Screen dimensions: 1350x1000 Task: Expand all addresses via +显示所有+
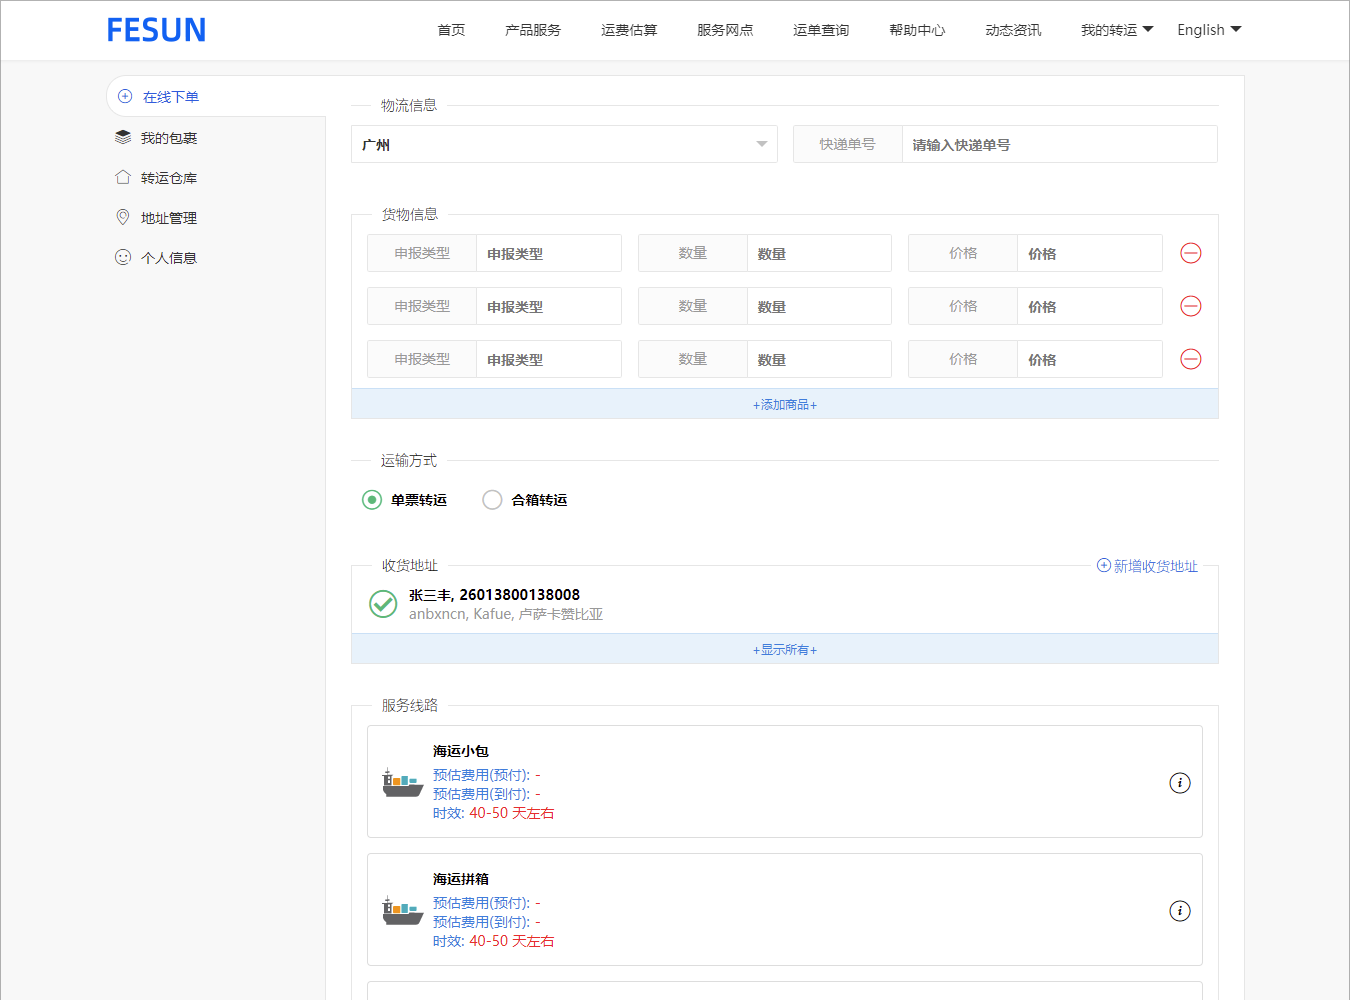point(785,649)
